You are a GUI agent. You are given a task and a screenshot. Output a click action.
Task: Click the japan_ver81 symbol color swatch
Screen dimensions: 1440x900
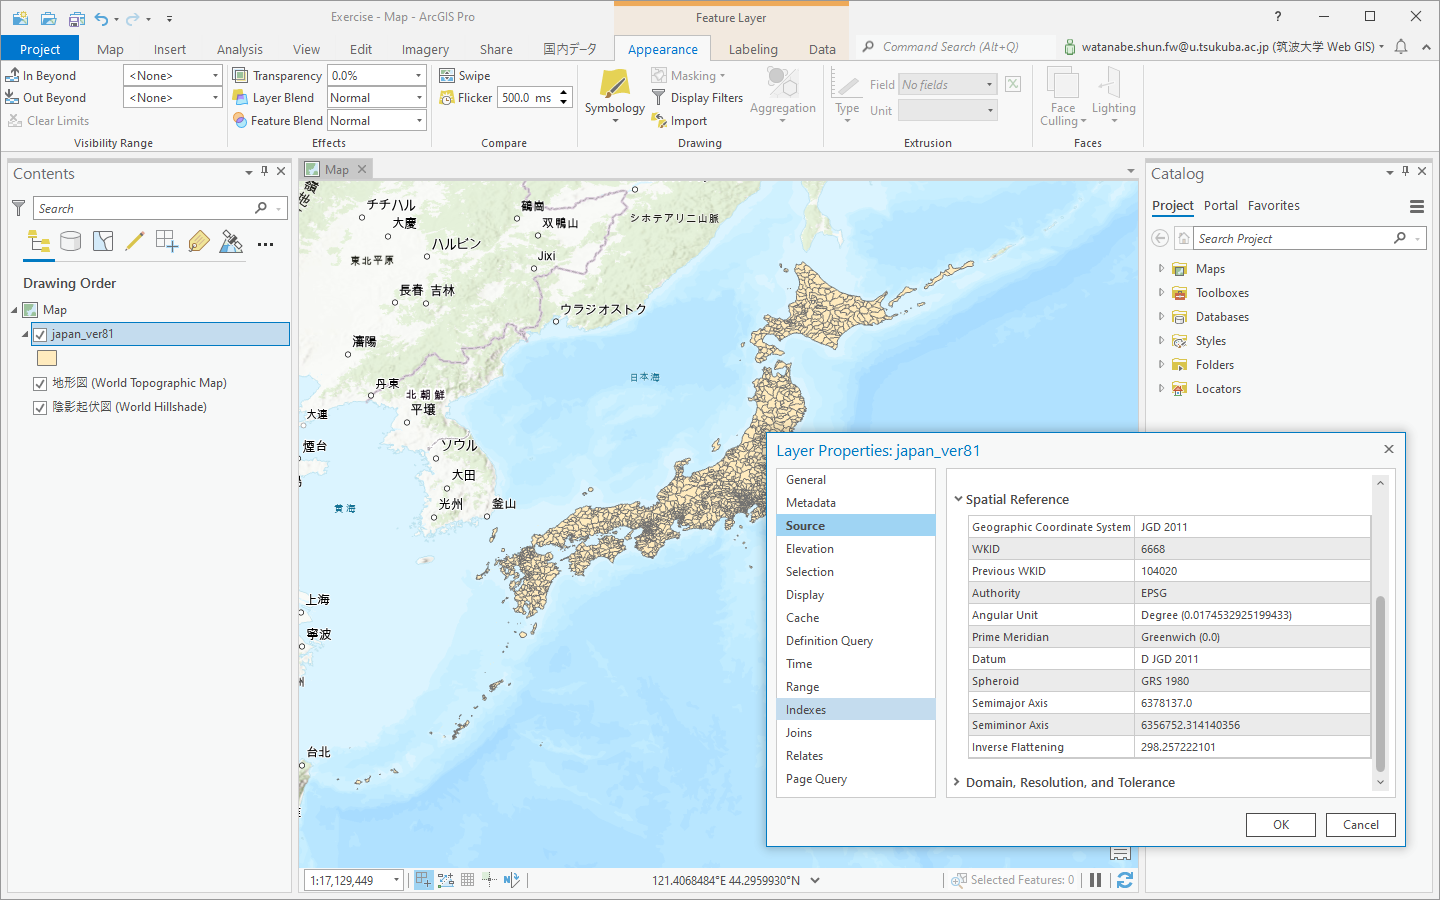47,358
